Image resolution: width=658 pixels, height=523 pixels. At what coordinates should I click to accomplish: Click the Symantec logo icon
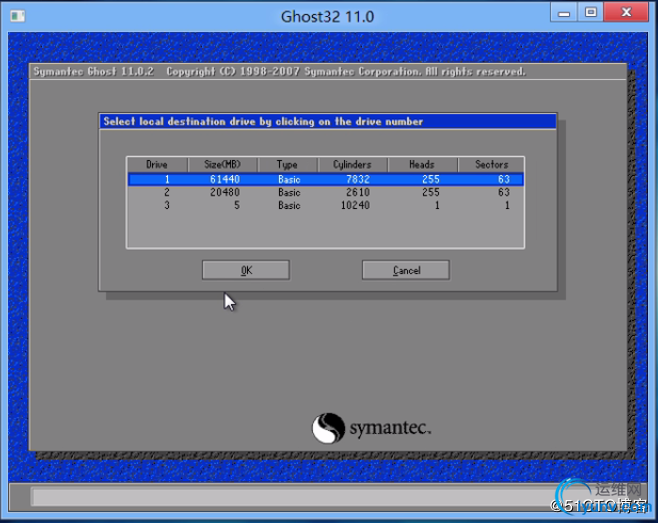[x=328, y=428]
